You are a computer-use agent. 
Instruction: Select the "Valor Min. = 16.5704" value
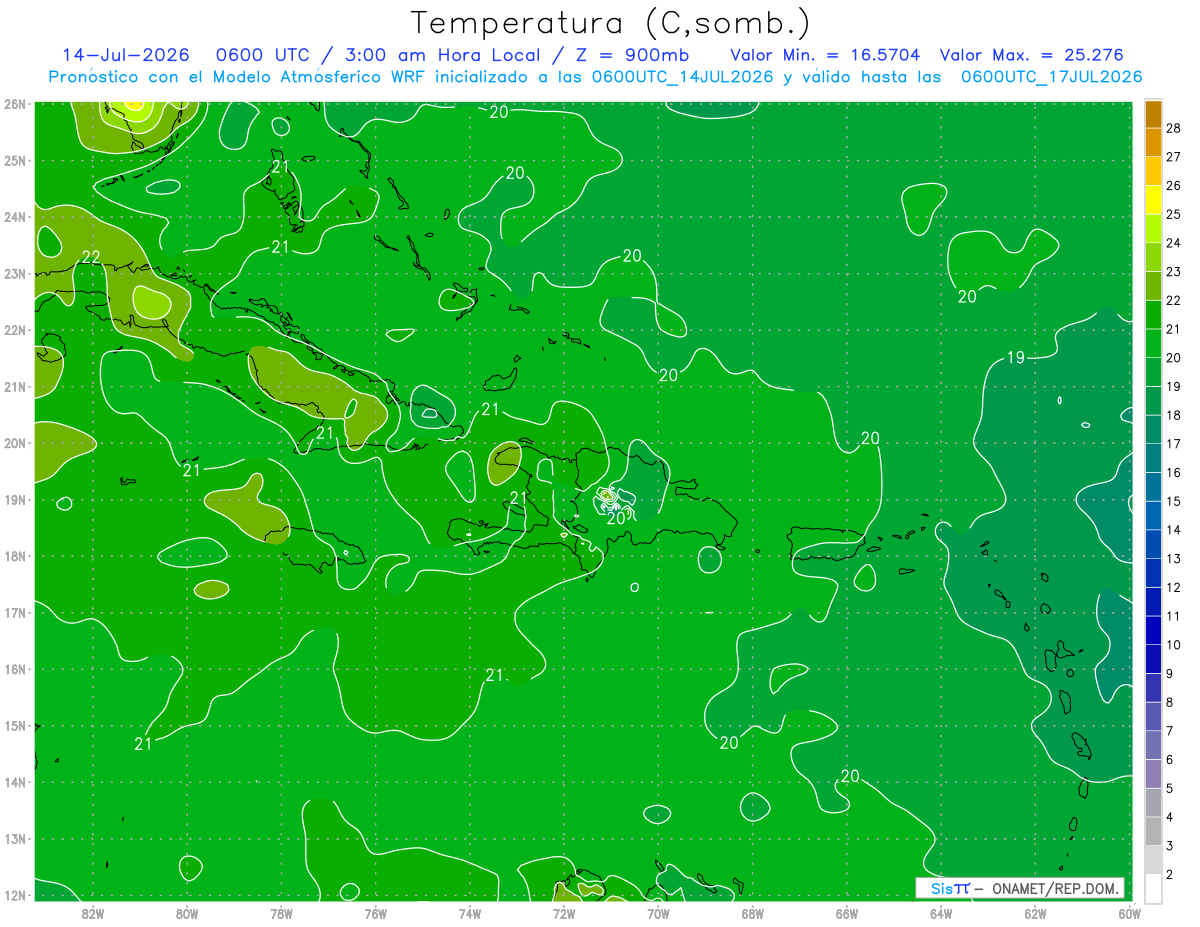coord(825,55)
